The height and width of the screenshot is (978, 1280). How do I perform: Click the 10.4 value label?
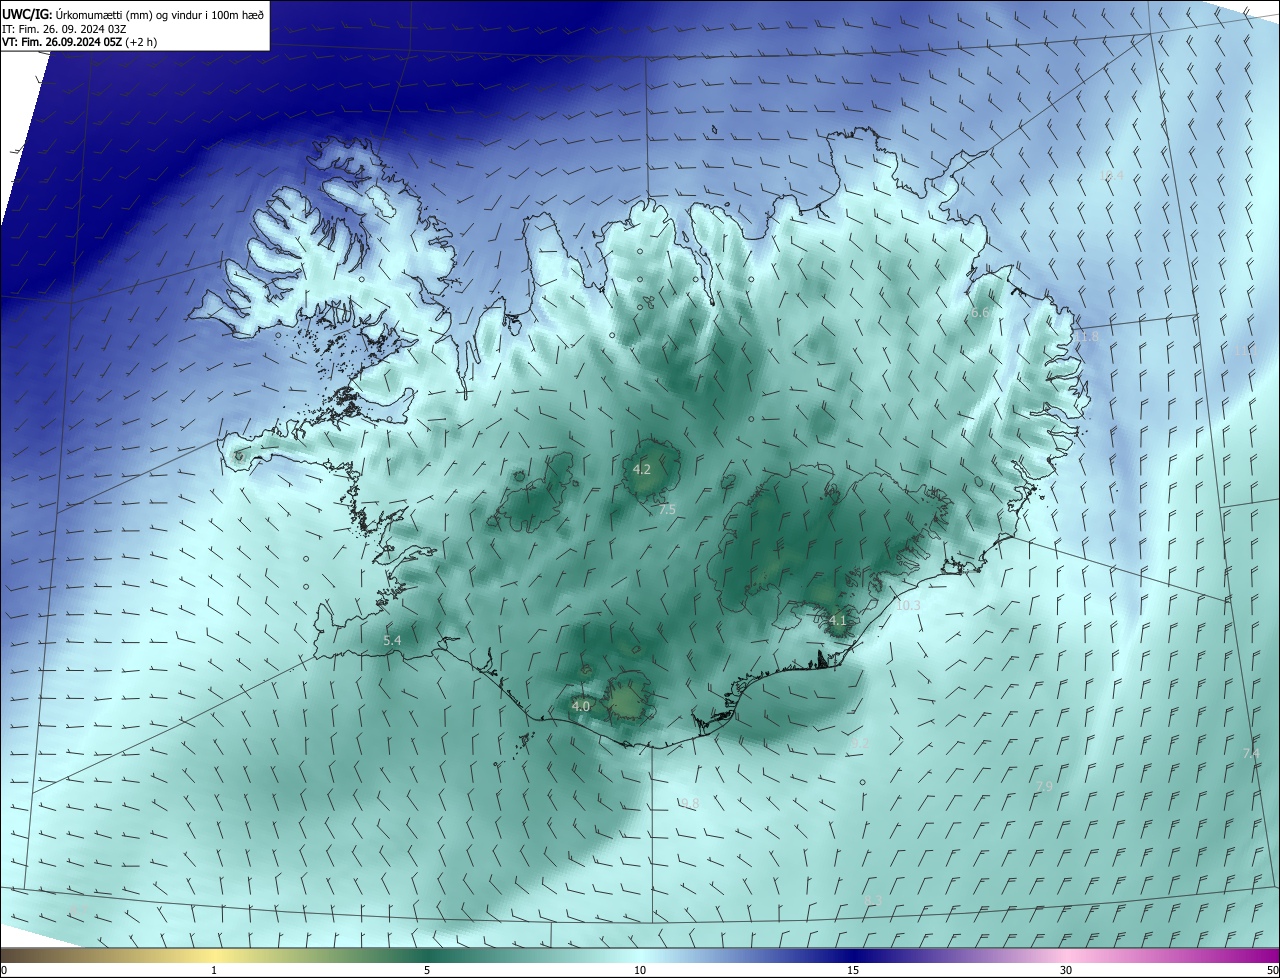pos(1111,175)
